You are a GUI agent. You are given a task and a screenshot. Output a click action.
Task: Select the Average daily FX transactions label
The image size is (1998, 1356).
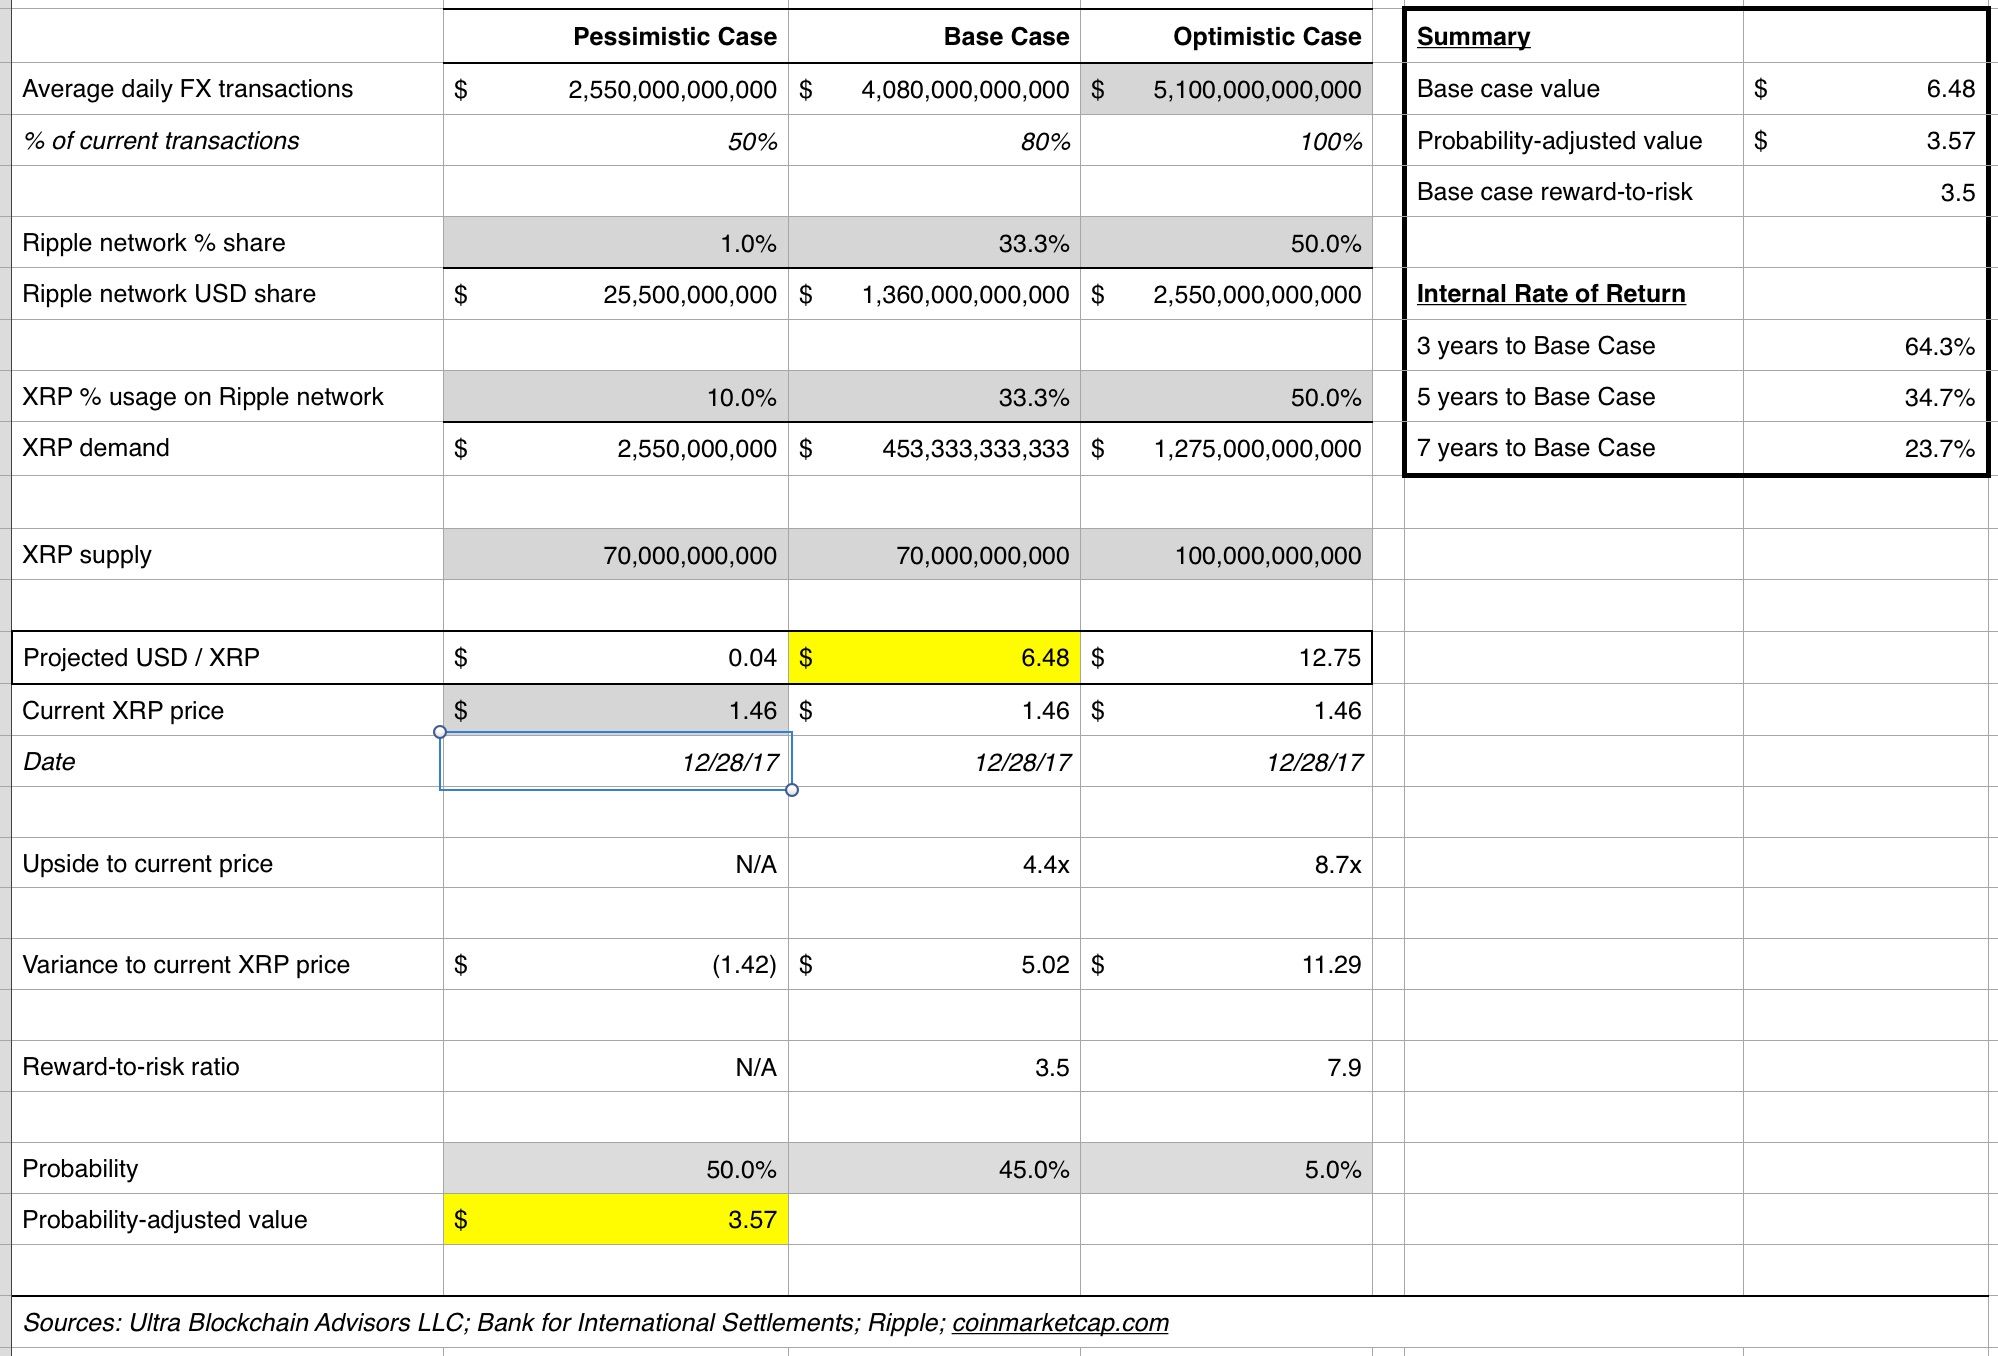tap(188, 89)
